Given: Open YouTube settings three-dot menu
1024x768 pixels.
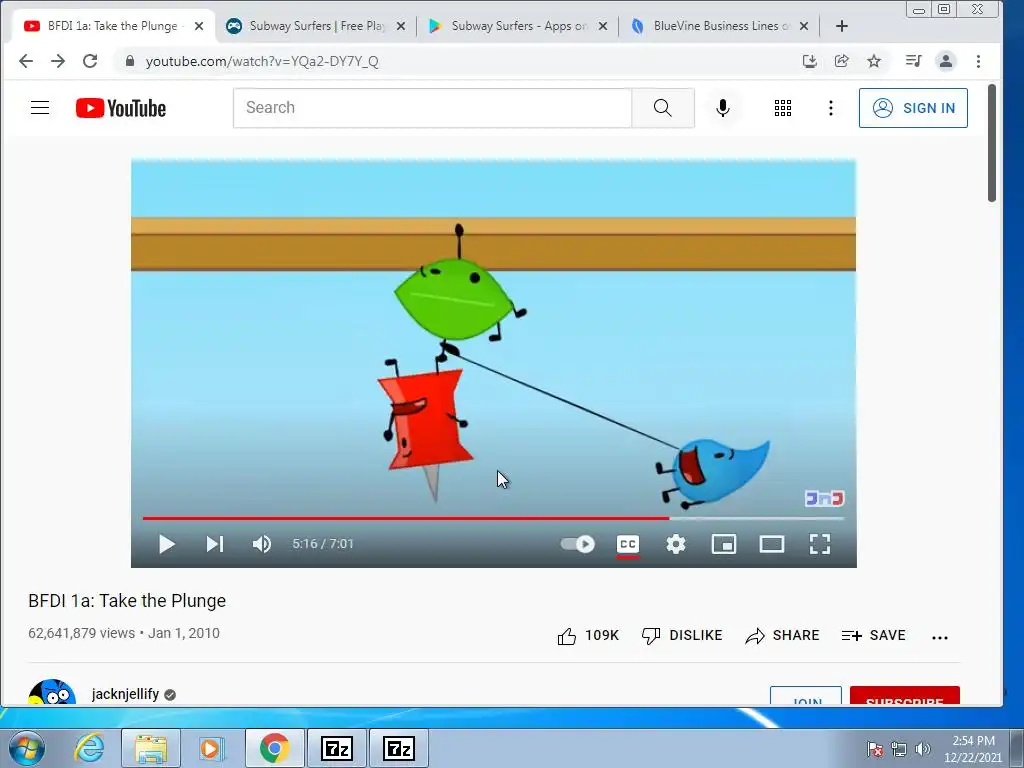Looking at the screenshot, I should coord(831,108).
